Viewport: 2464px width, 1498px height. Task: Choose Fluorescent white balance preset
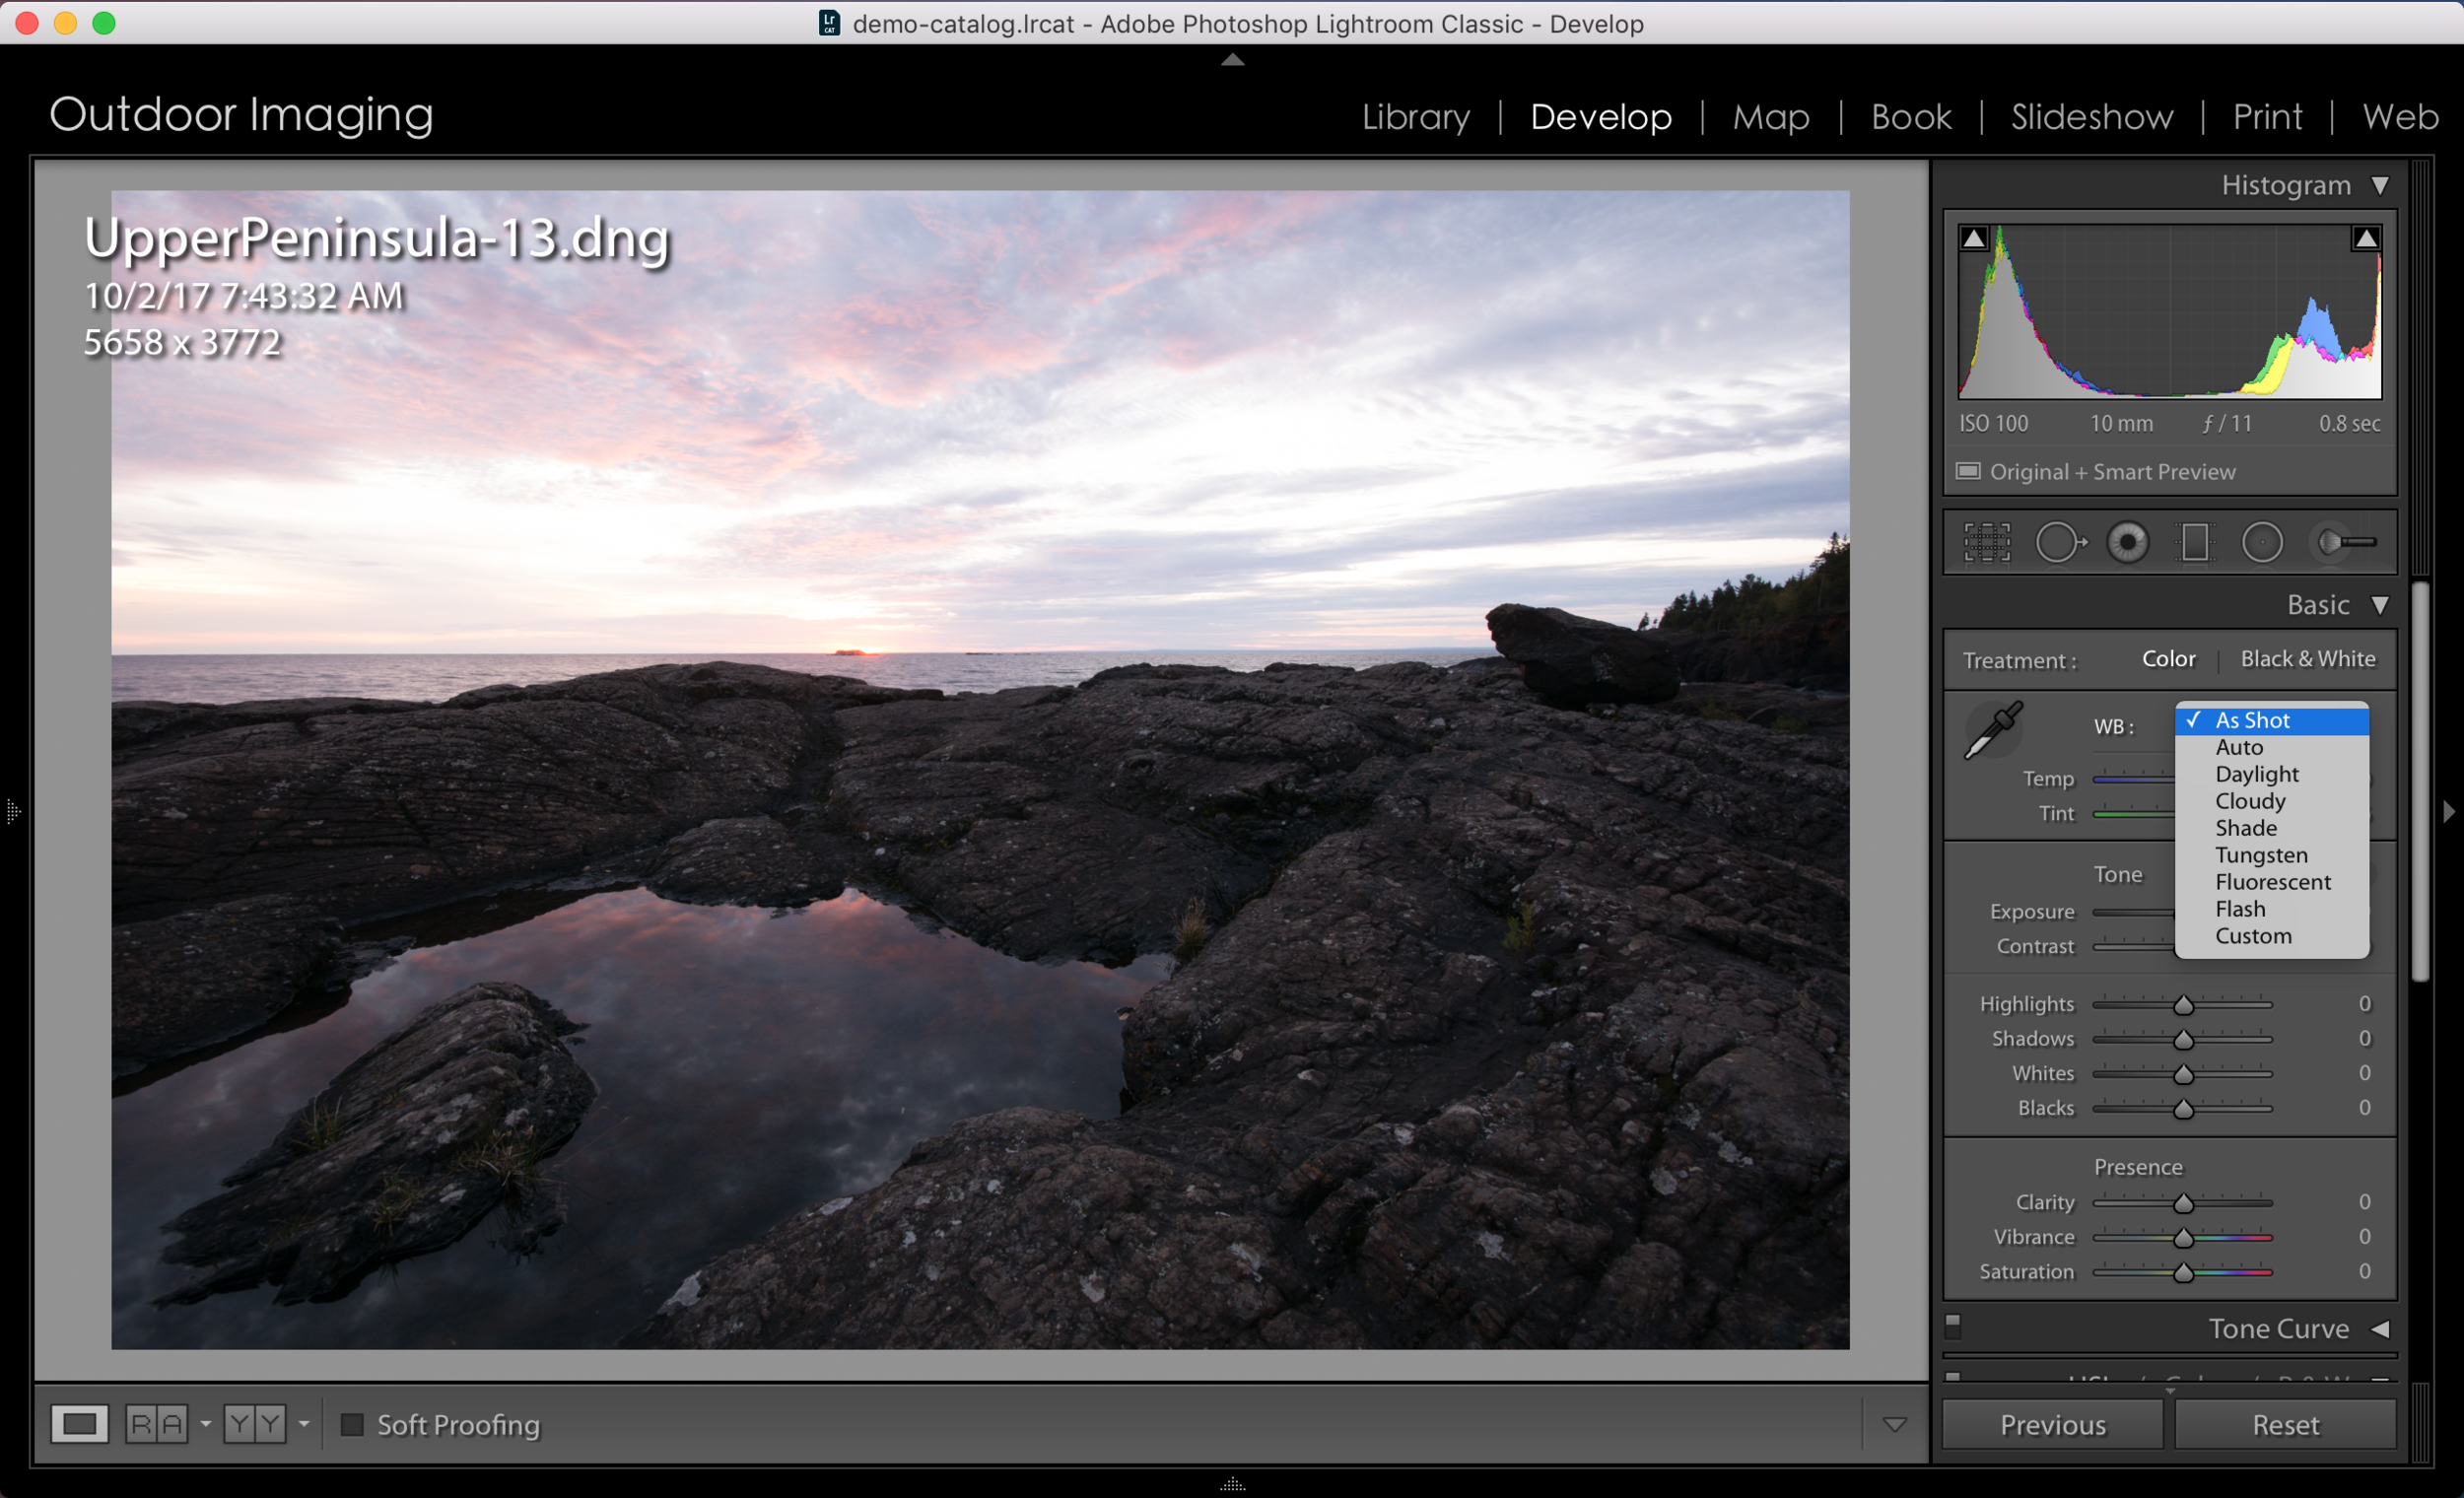2271,883
